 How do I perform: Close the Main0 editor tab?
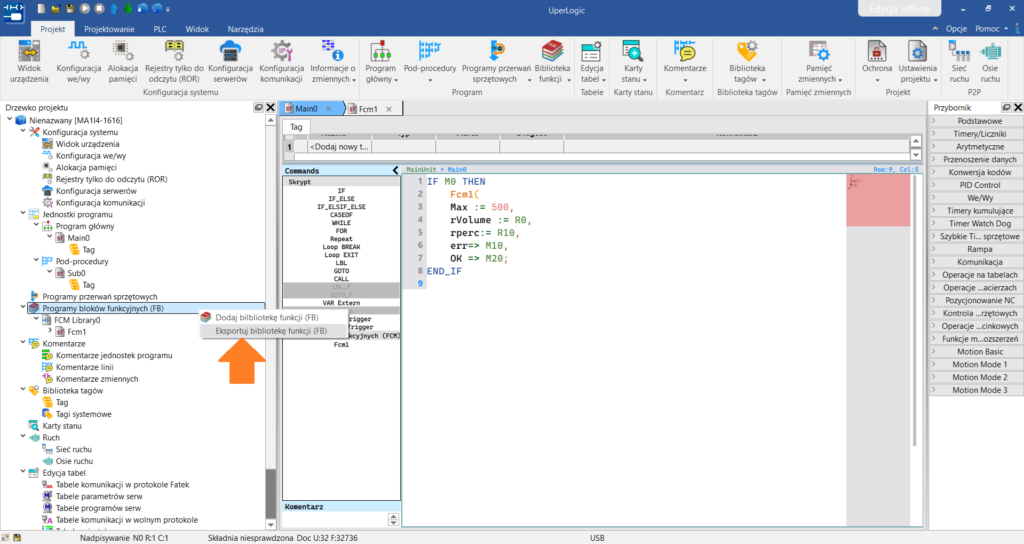coord(328,109)
